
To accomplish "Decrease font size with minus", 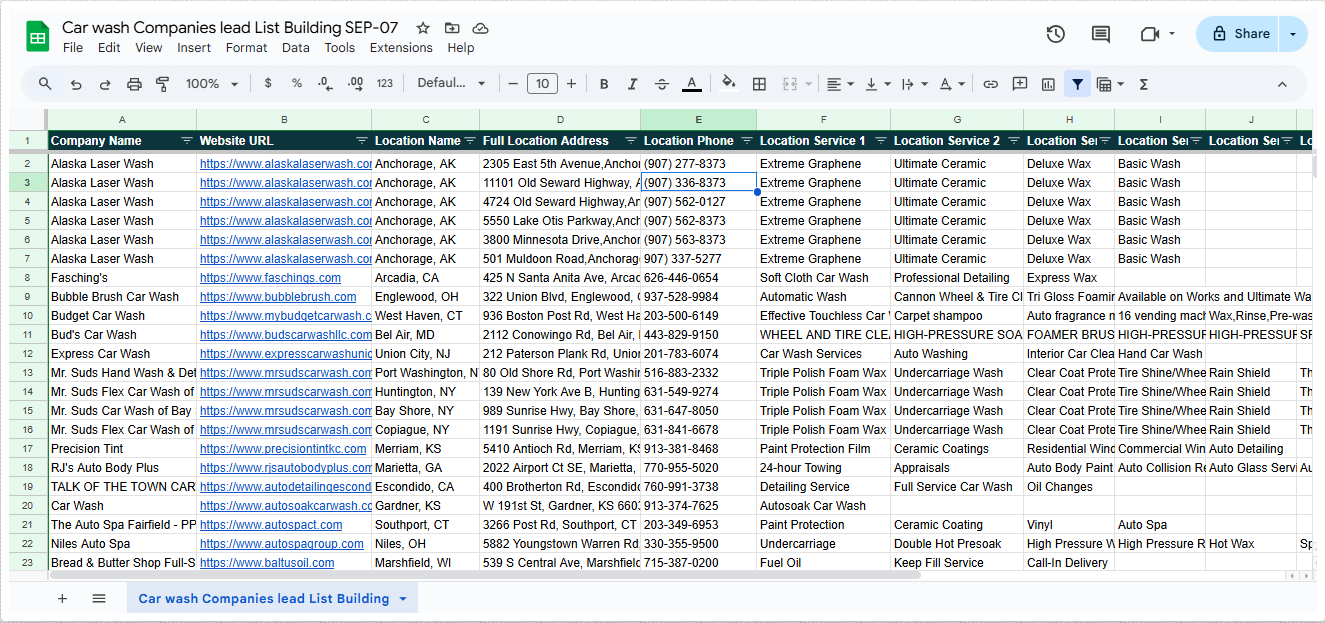I will click(x=513, y=84).
